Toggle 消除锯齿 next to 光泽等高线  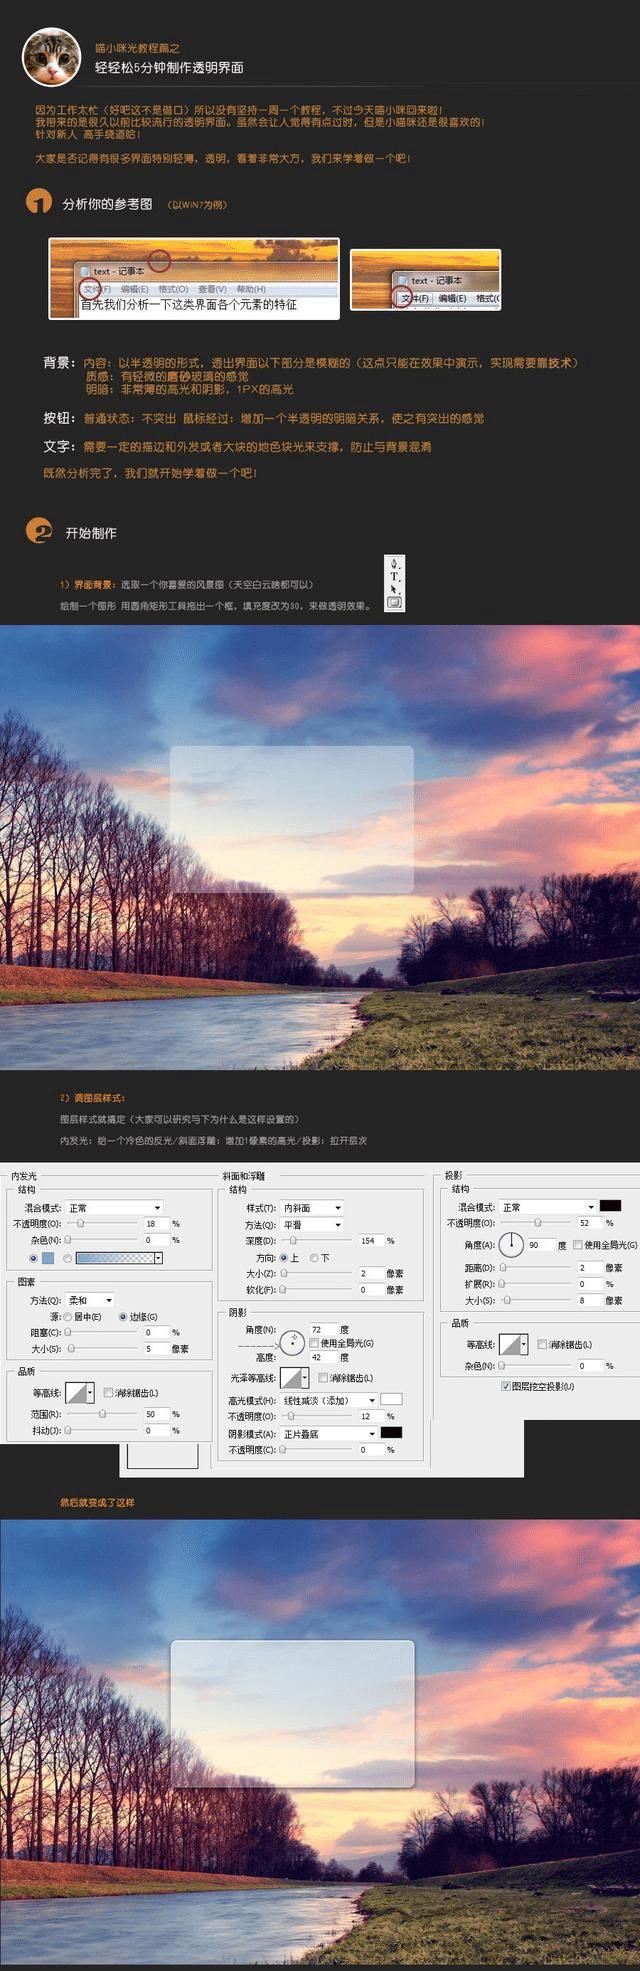(x=323, y=1377)
